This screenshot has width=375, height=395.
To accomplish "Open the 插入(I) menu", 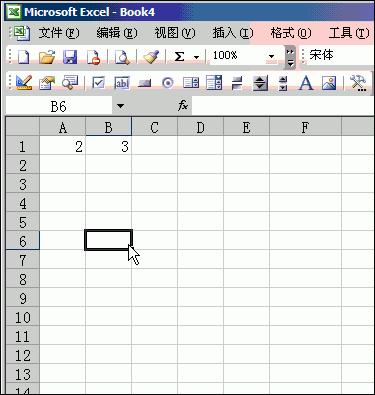I will point(233,33).
